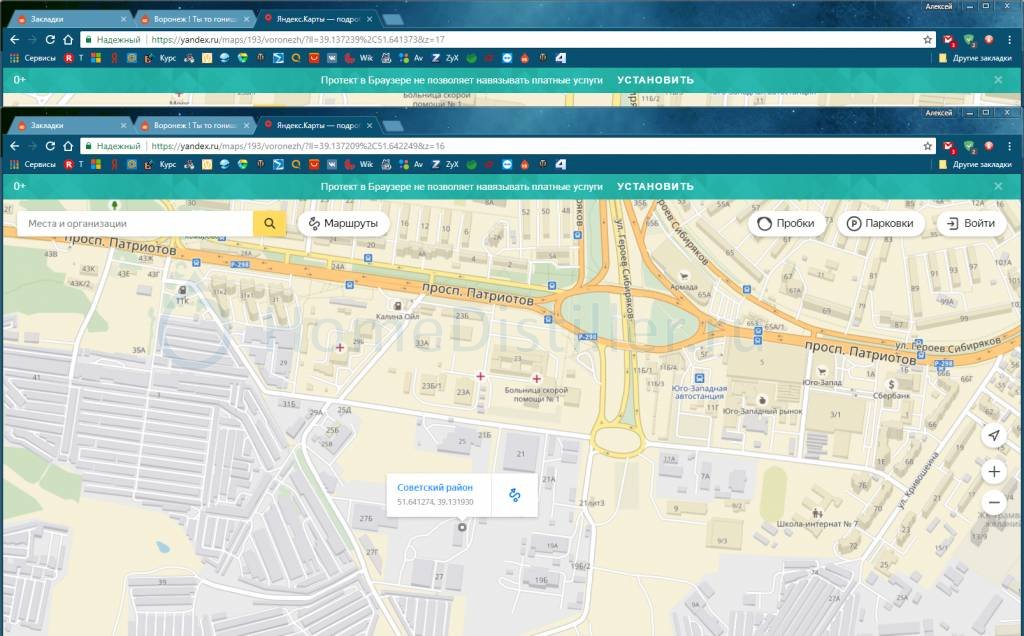The height and width of the screenshot is (636, 1024).
Task: Open the Wik bookmark in the lower window
Action: click(x=359, y=165)
